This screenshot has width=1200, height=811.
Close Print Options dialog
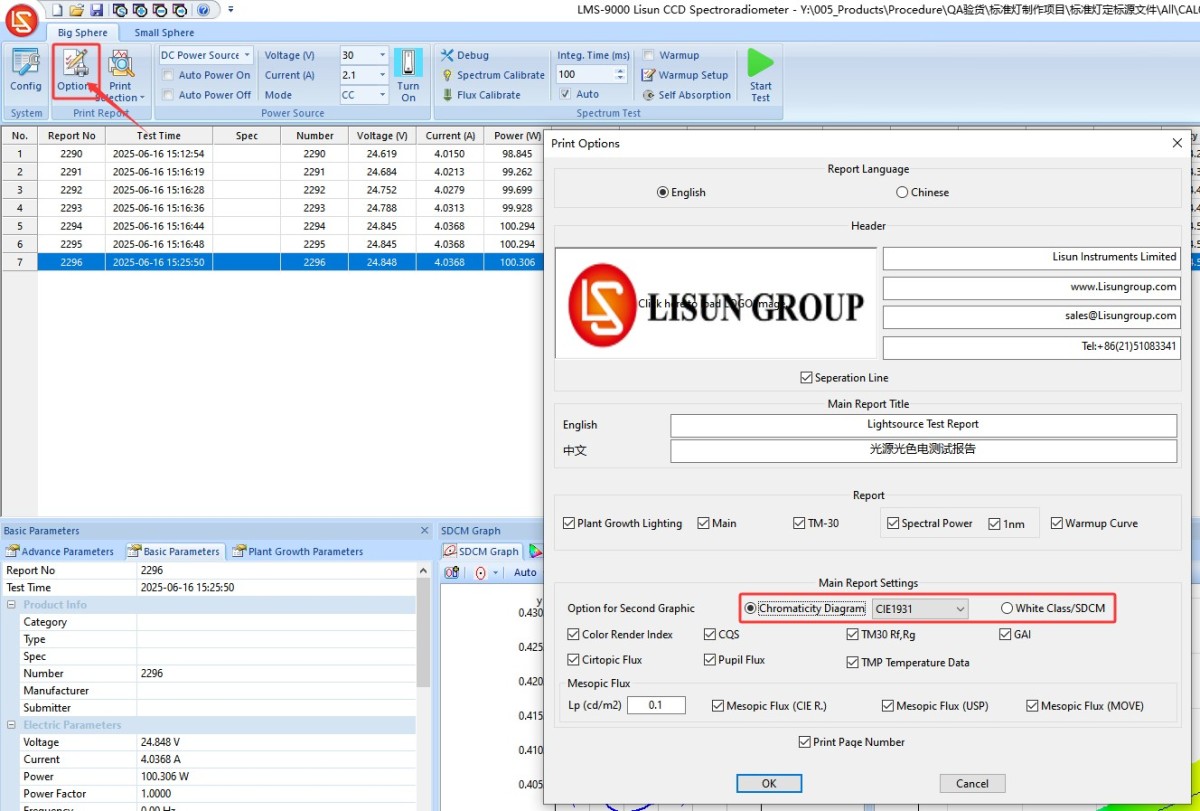coord(1177,143)
